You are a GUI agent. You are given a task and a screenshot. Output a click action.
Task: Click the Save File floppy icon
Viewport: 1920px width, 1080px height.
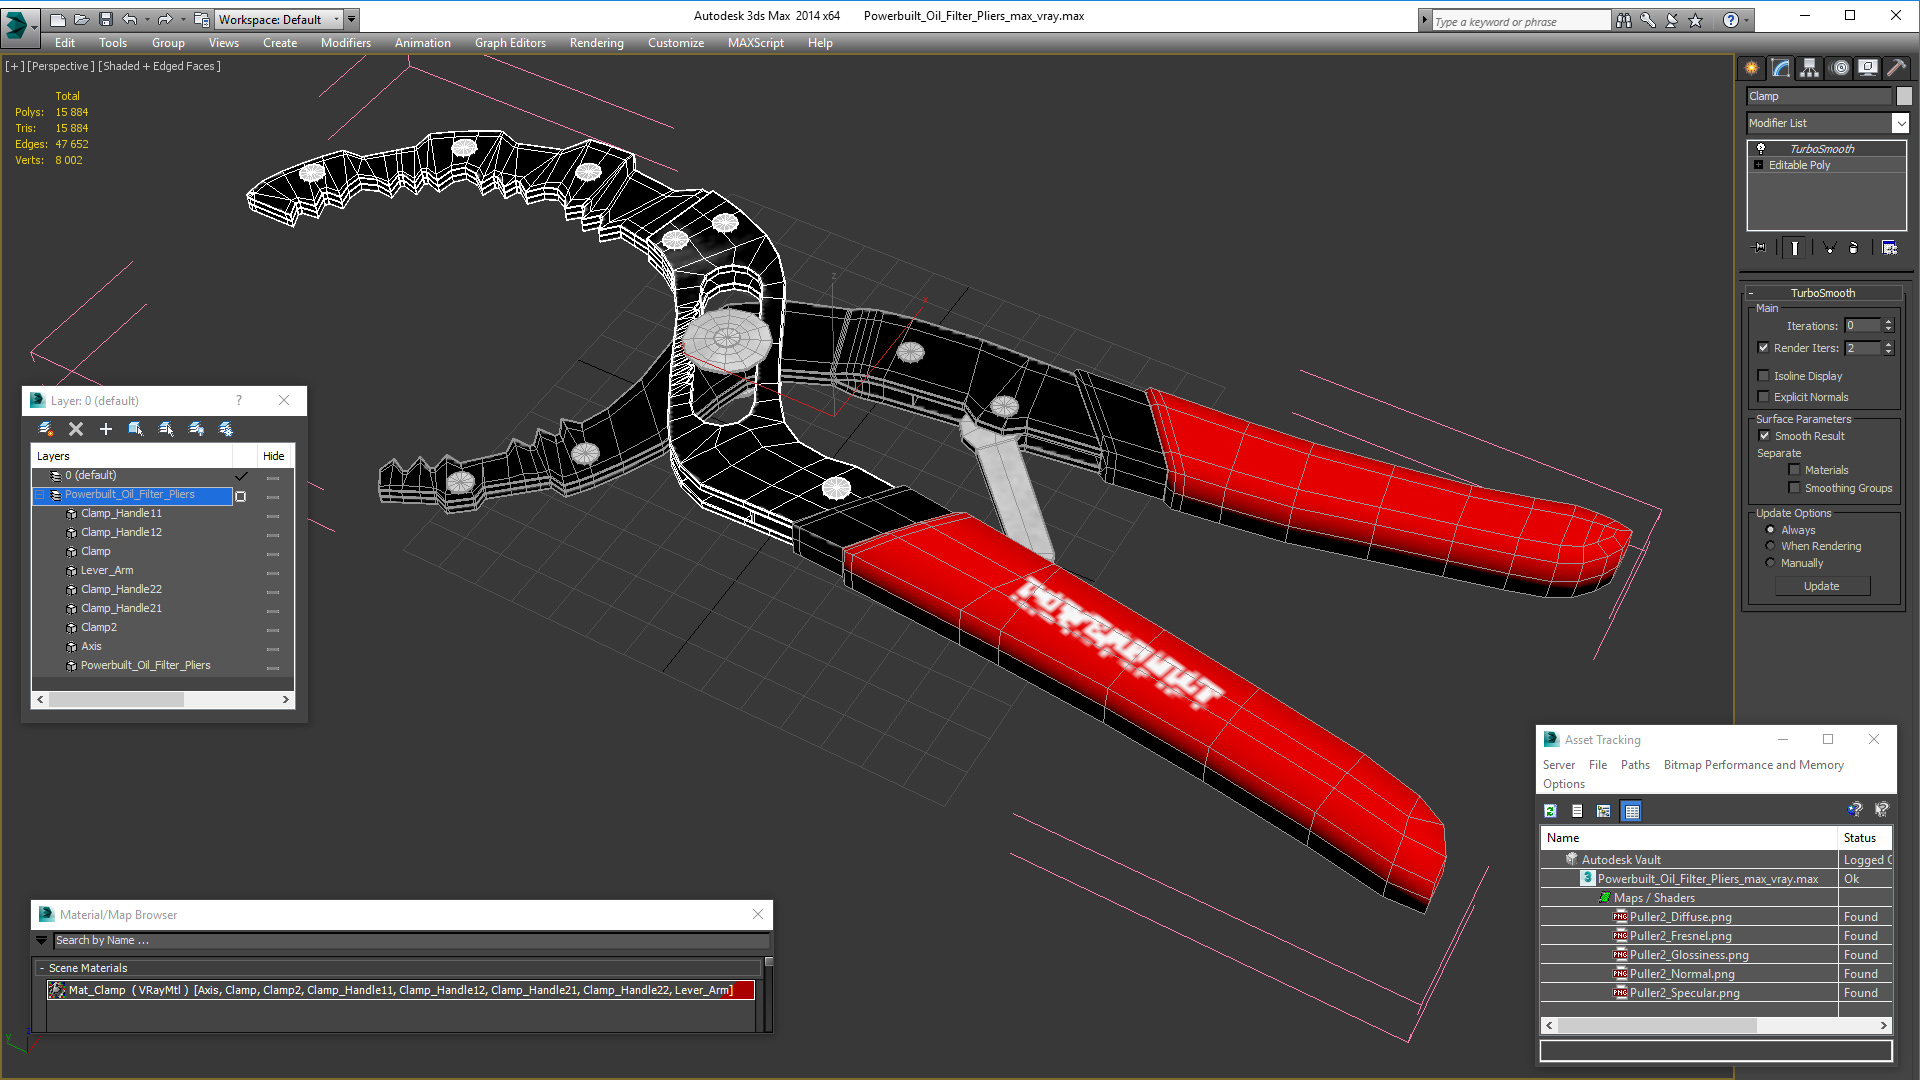pyautogui.click(x=104, y=19)
